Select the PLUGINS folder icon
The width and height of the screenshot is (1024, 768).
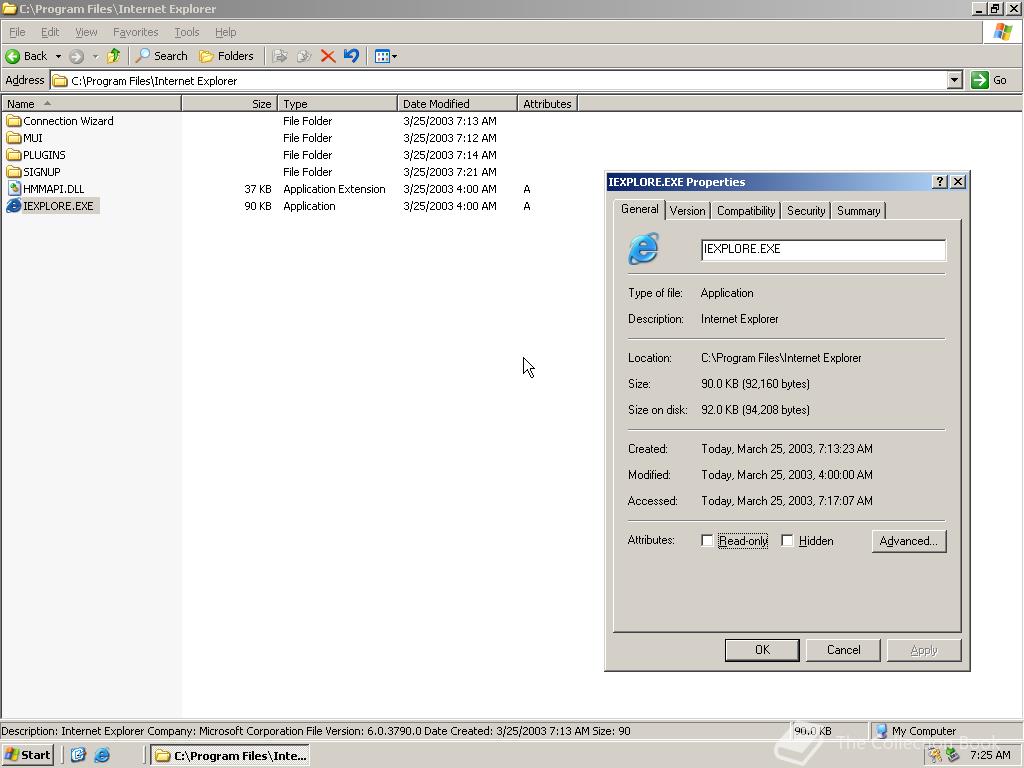(14, 155)
